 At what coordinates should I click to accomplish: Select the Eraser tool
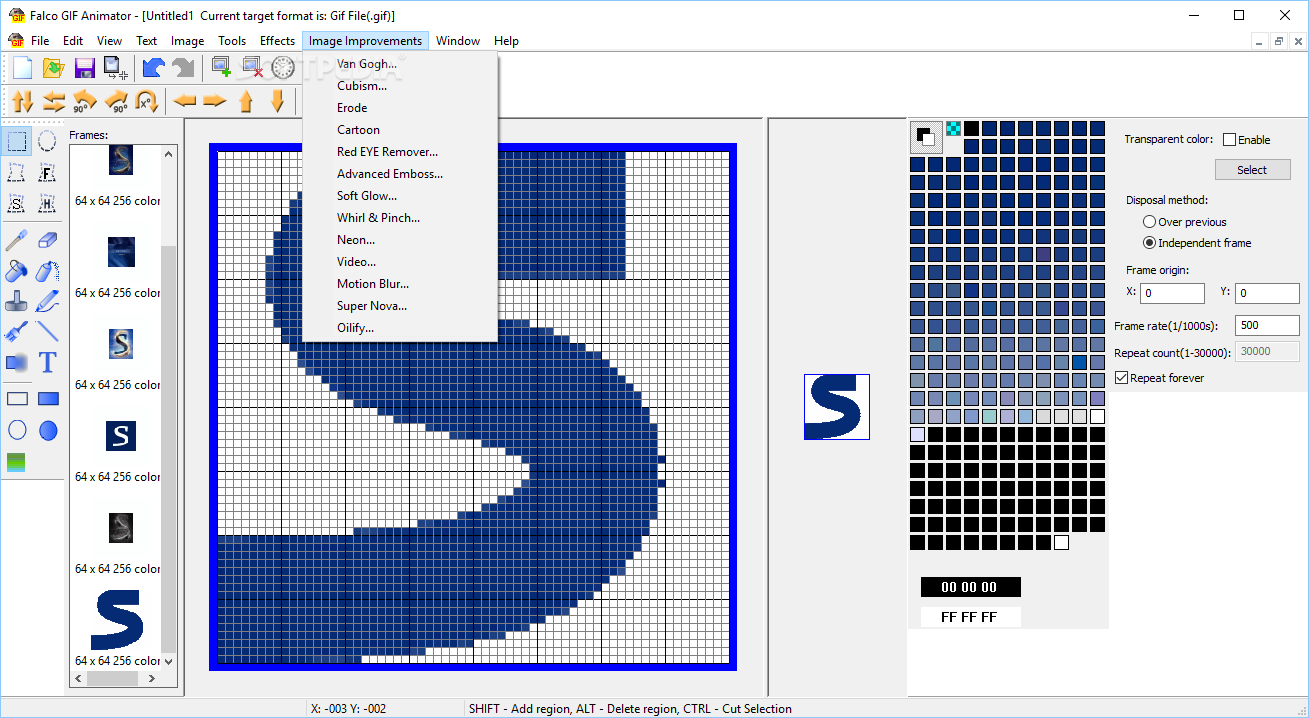pyautogui.click(x=47, y=239)
